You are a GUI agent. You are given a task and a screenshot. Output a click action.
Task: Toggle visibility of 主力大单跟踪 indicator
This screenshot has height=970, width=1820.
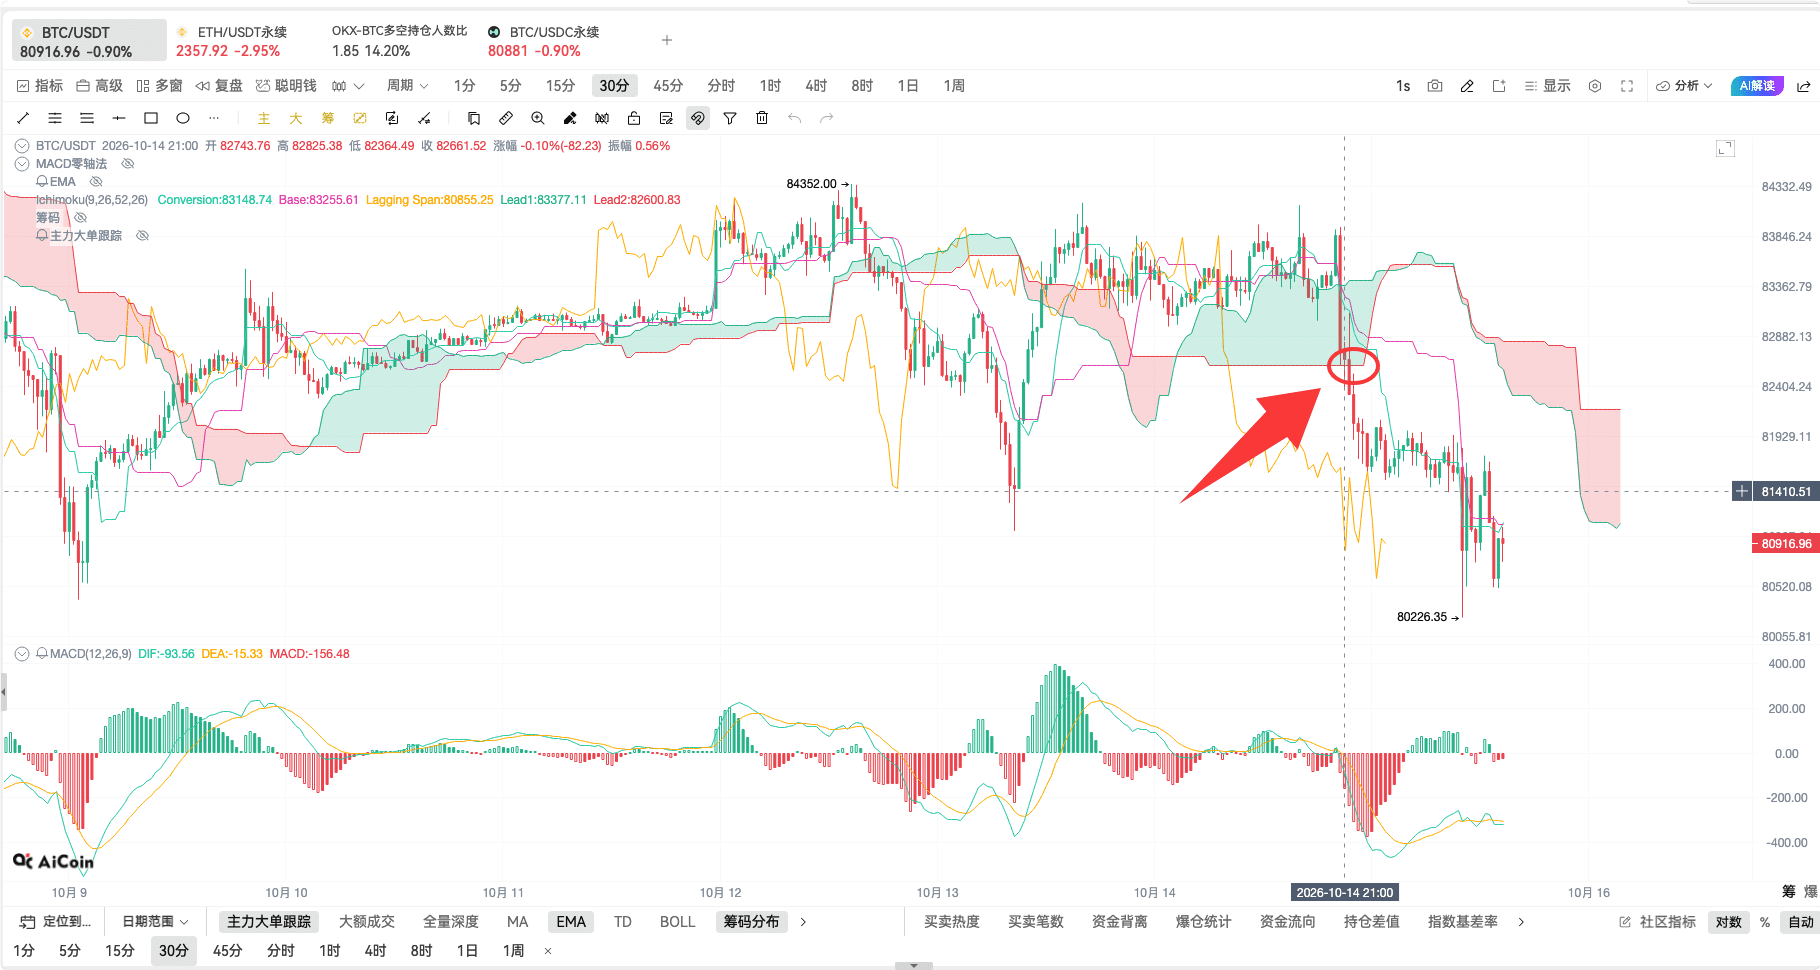point(142,236)
